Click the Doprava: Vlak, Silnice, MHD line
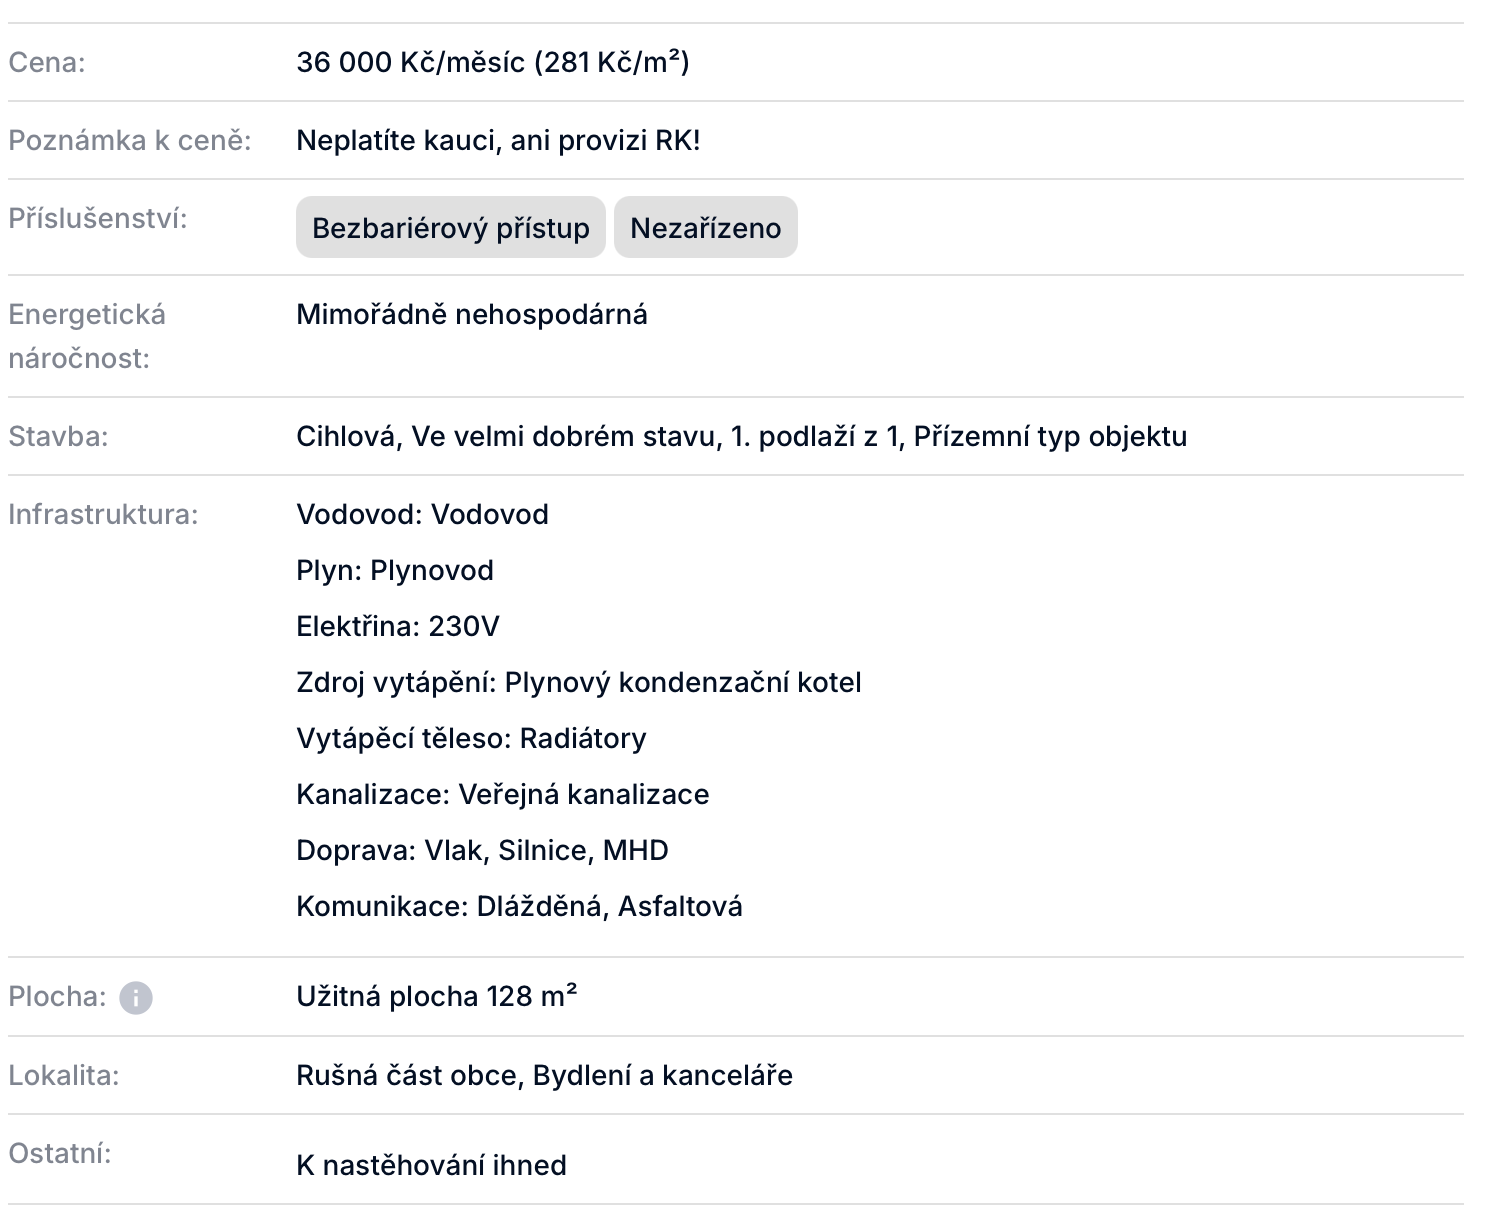Viewport: 1494px width, 1212px height. (x=482, y=851)
